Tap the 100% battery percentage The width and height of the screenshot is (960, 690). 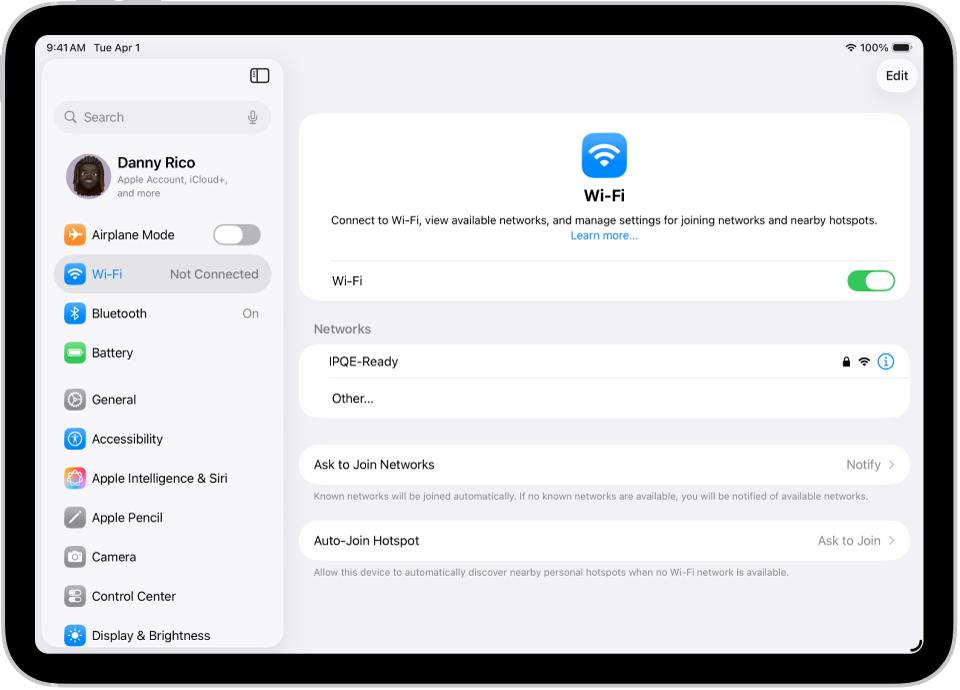pyautogui.click(x=874, y=48)
